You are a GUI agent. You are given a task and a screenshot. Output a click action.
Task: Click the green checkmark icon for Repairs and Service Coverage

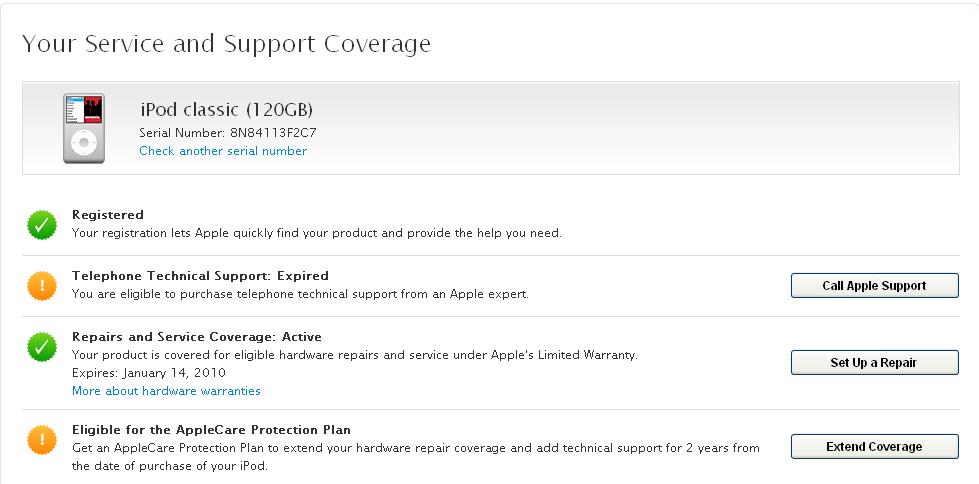click(42, 347)
